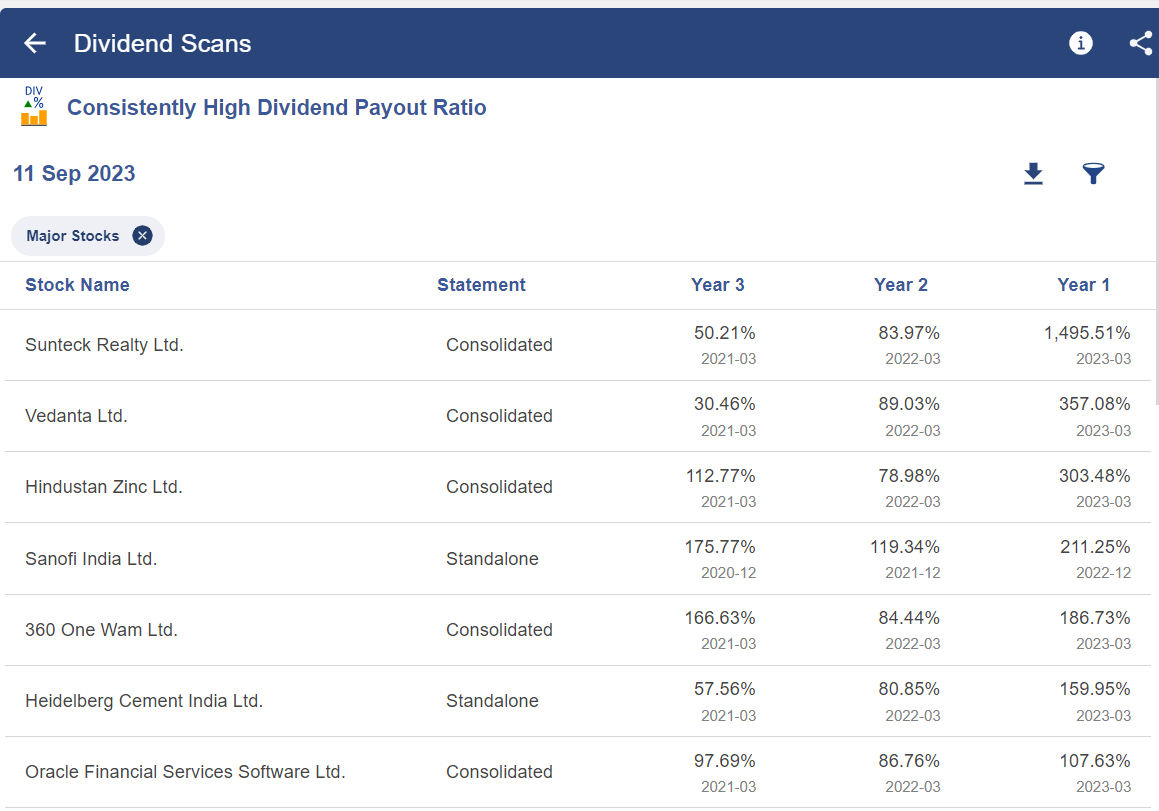
Task: Click Sanofi India's 2020-12 period label
Action: [x=729, y=573]
